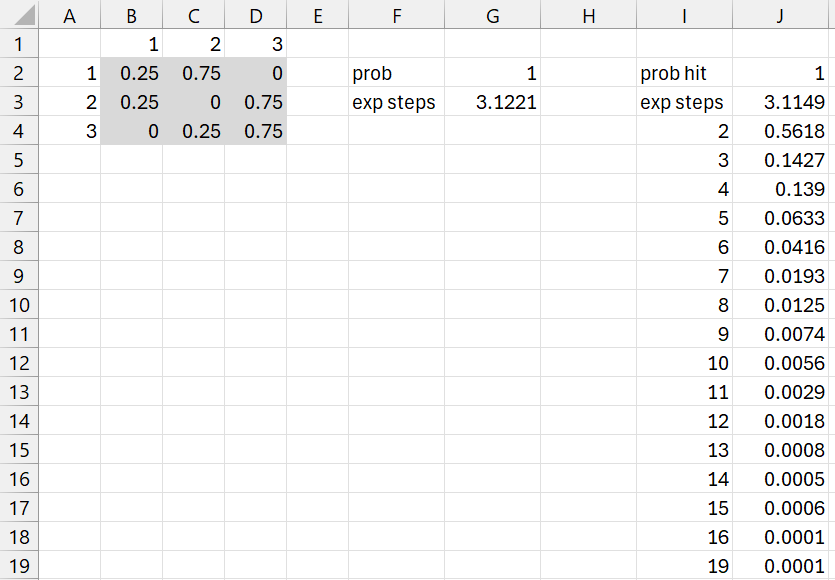Screen dimensions: 835x580
Task: Select row 3 header
Action: point(19,101)
